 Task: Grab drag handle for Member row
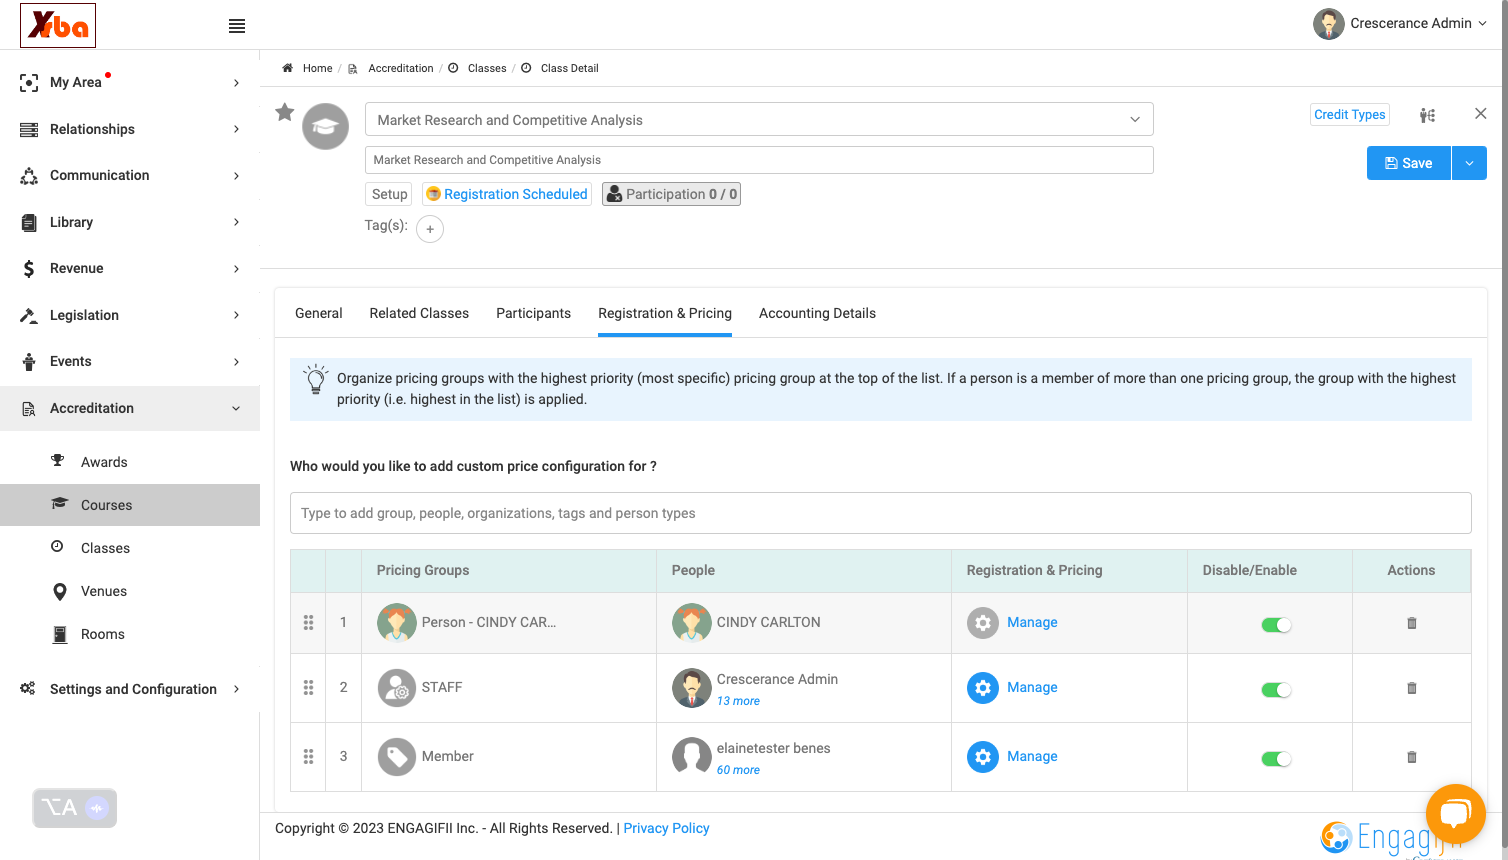308,757
